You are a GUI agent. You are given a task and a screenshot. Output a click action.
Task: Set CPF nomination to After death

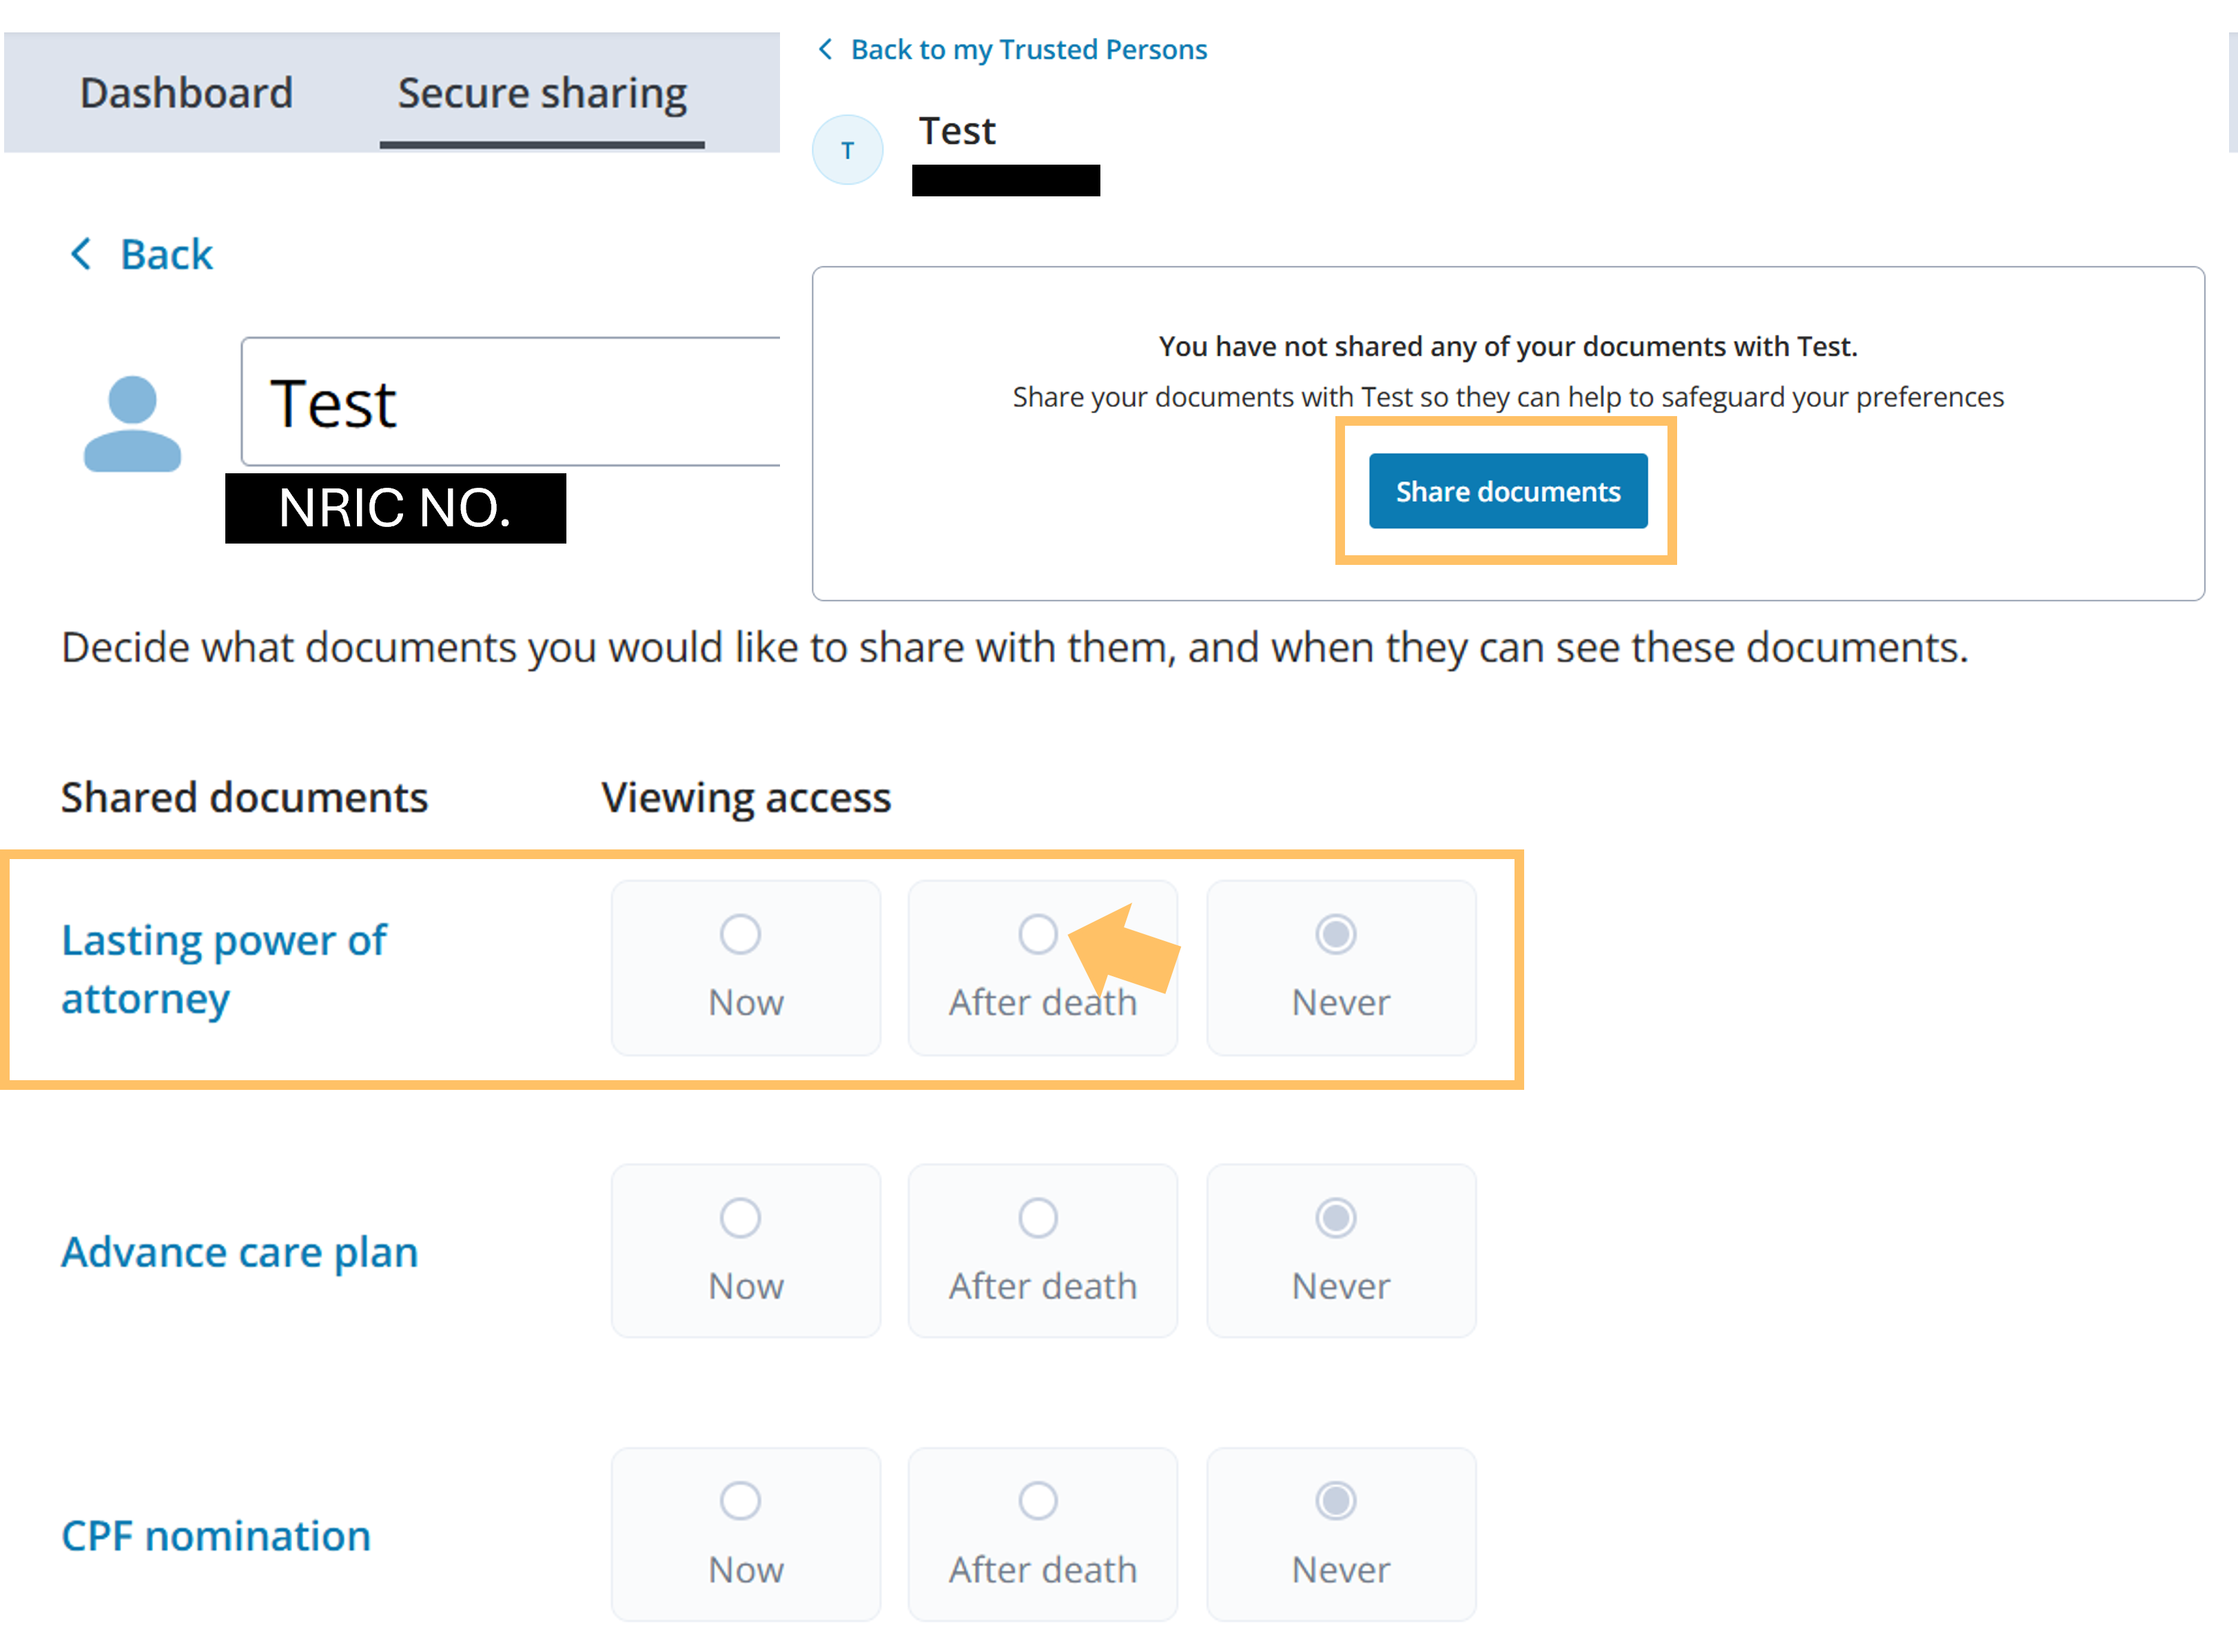tap(1037, 1501)
